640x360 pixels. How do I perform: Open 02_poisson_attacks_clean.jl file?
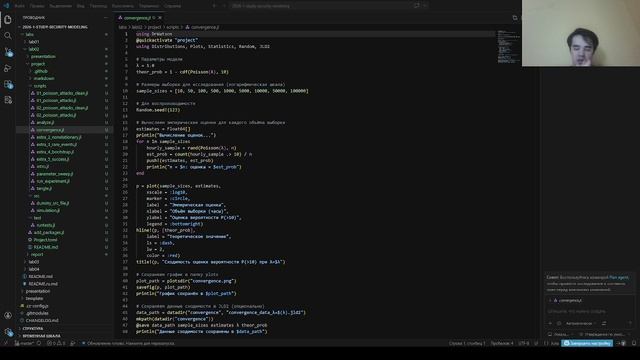click(x=62, y=108)
